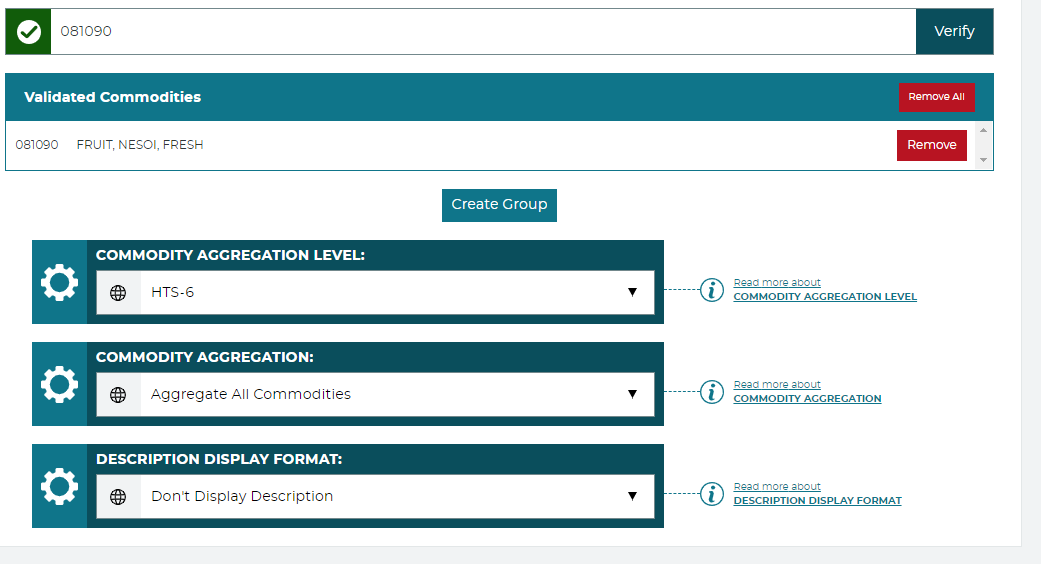The image size is (1041, 564).
Task: Click the gear icon beside Commodity Aggregation
Action: coord(60,384)
